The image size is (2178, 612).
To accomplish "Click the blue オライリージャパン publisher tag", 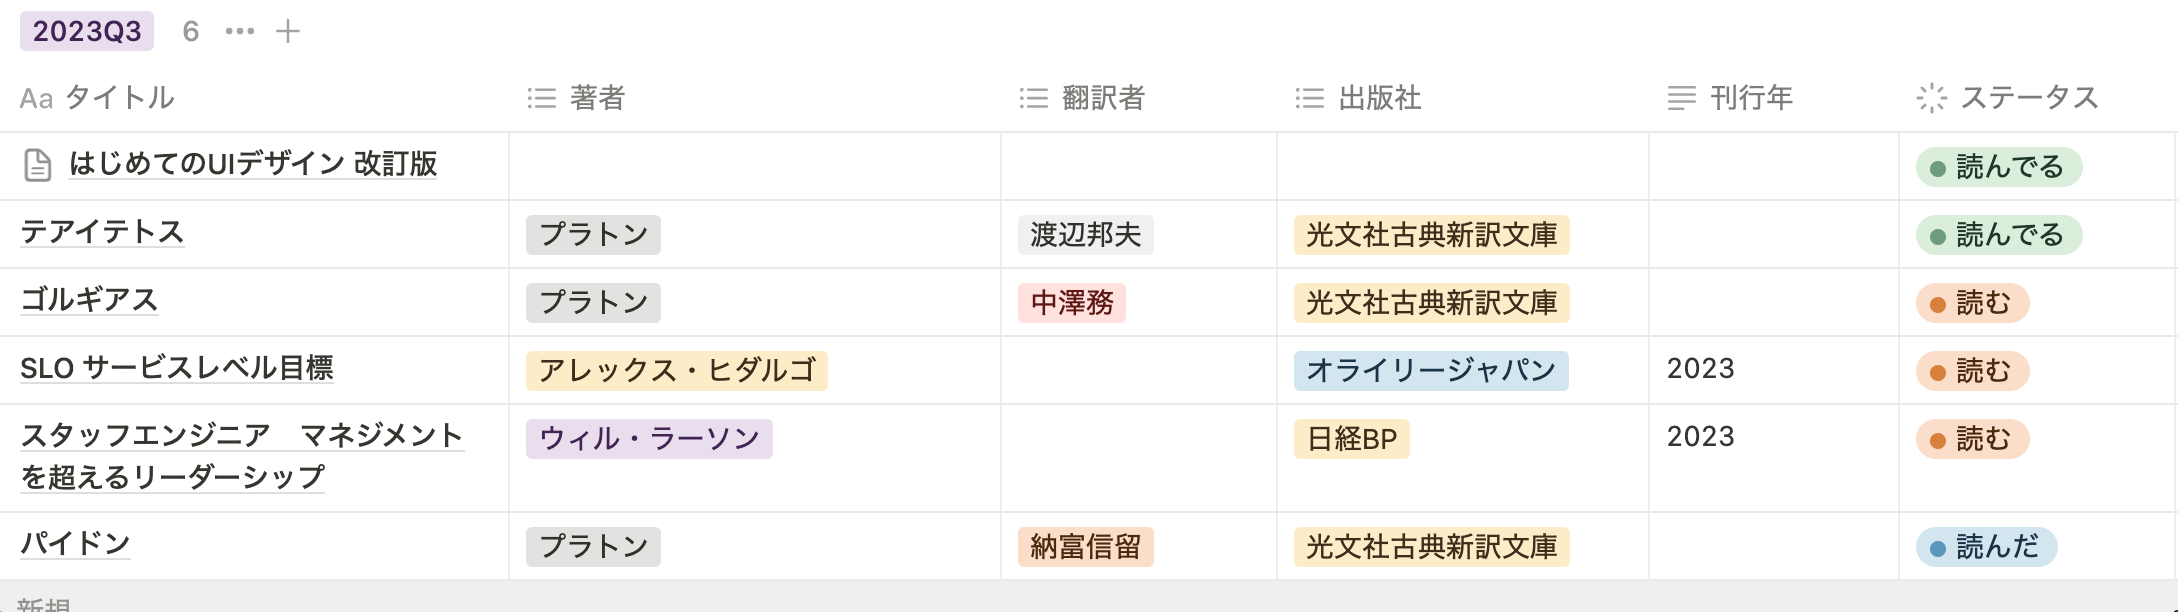I will (x=1431, y=371).
